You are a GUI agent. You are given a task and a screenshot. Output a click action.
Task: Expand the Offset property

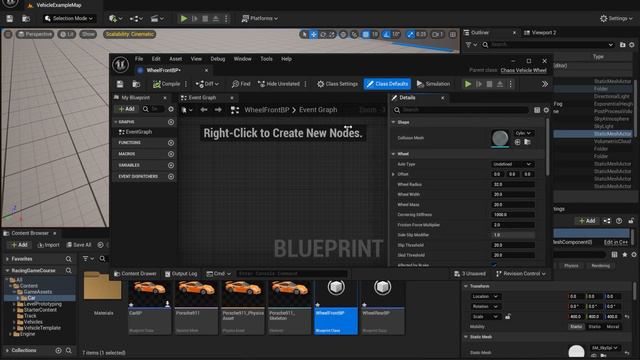[x=393, y=174]
